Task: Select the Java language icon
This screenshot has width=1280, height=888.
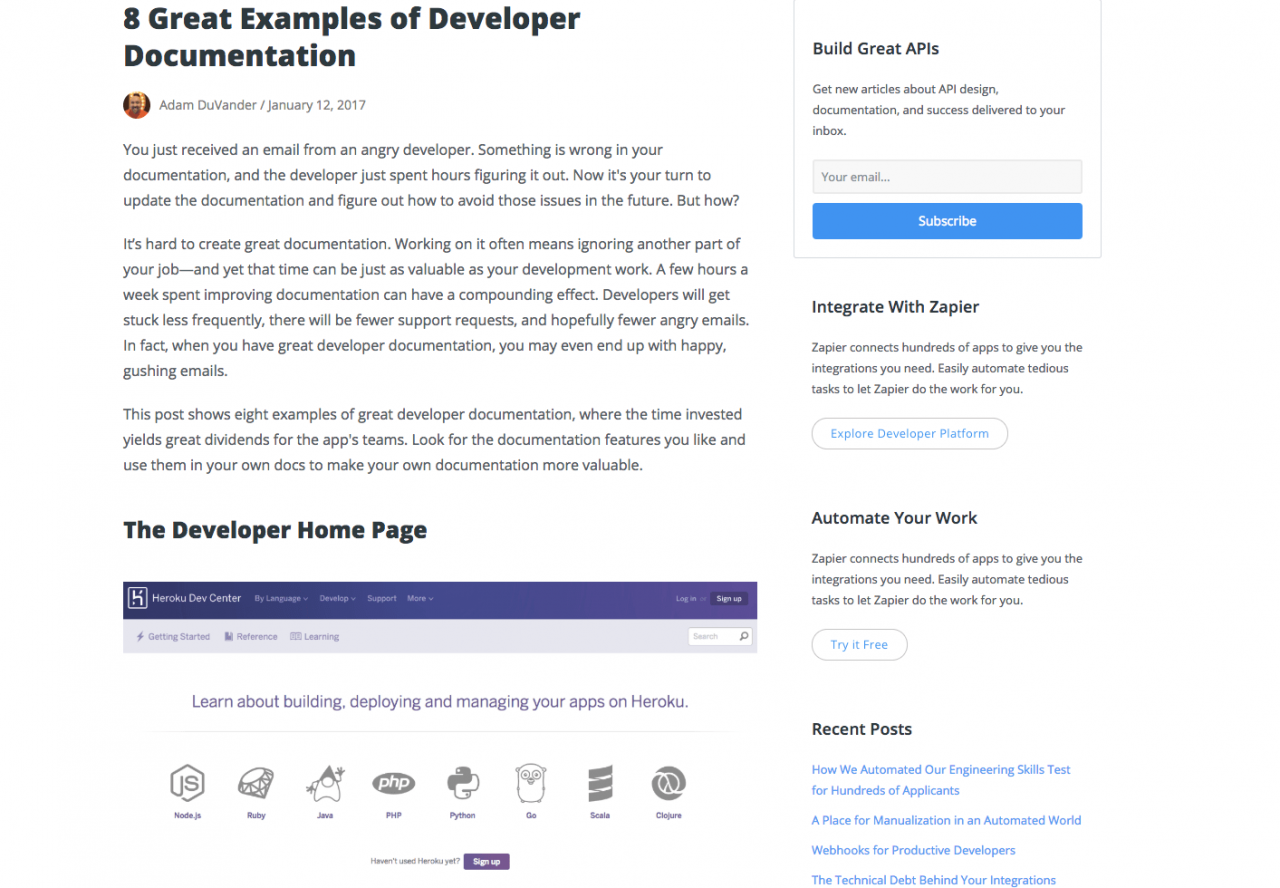Action: pos(325,784)
